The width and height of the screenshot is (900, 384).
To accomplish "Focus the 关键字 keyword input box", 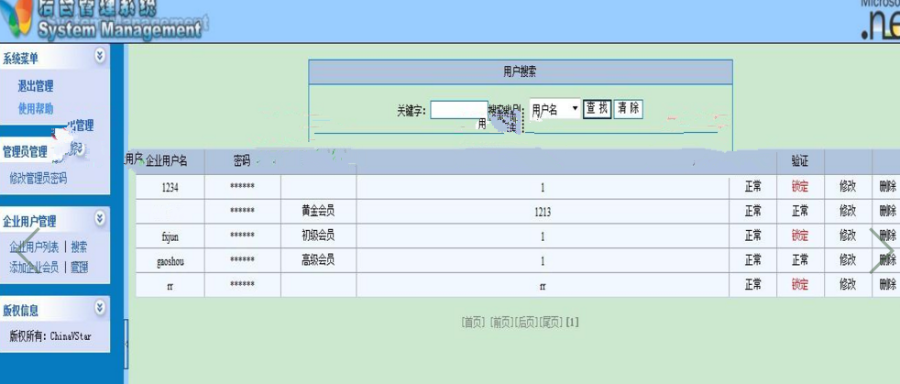I will [x=459, y=110].
